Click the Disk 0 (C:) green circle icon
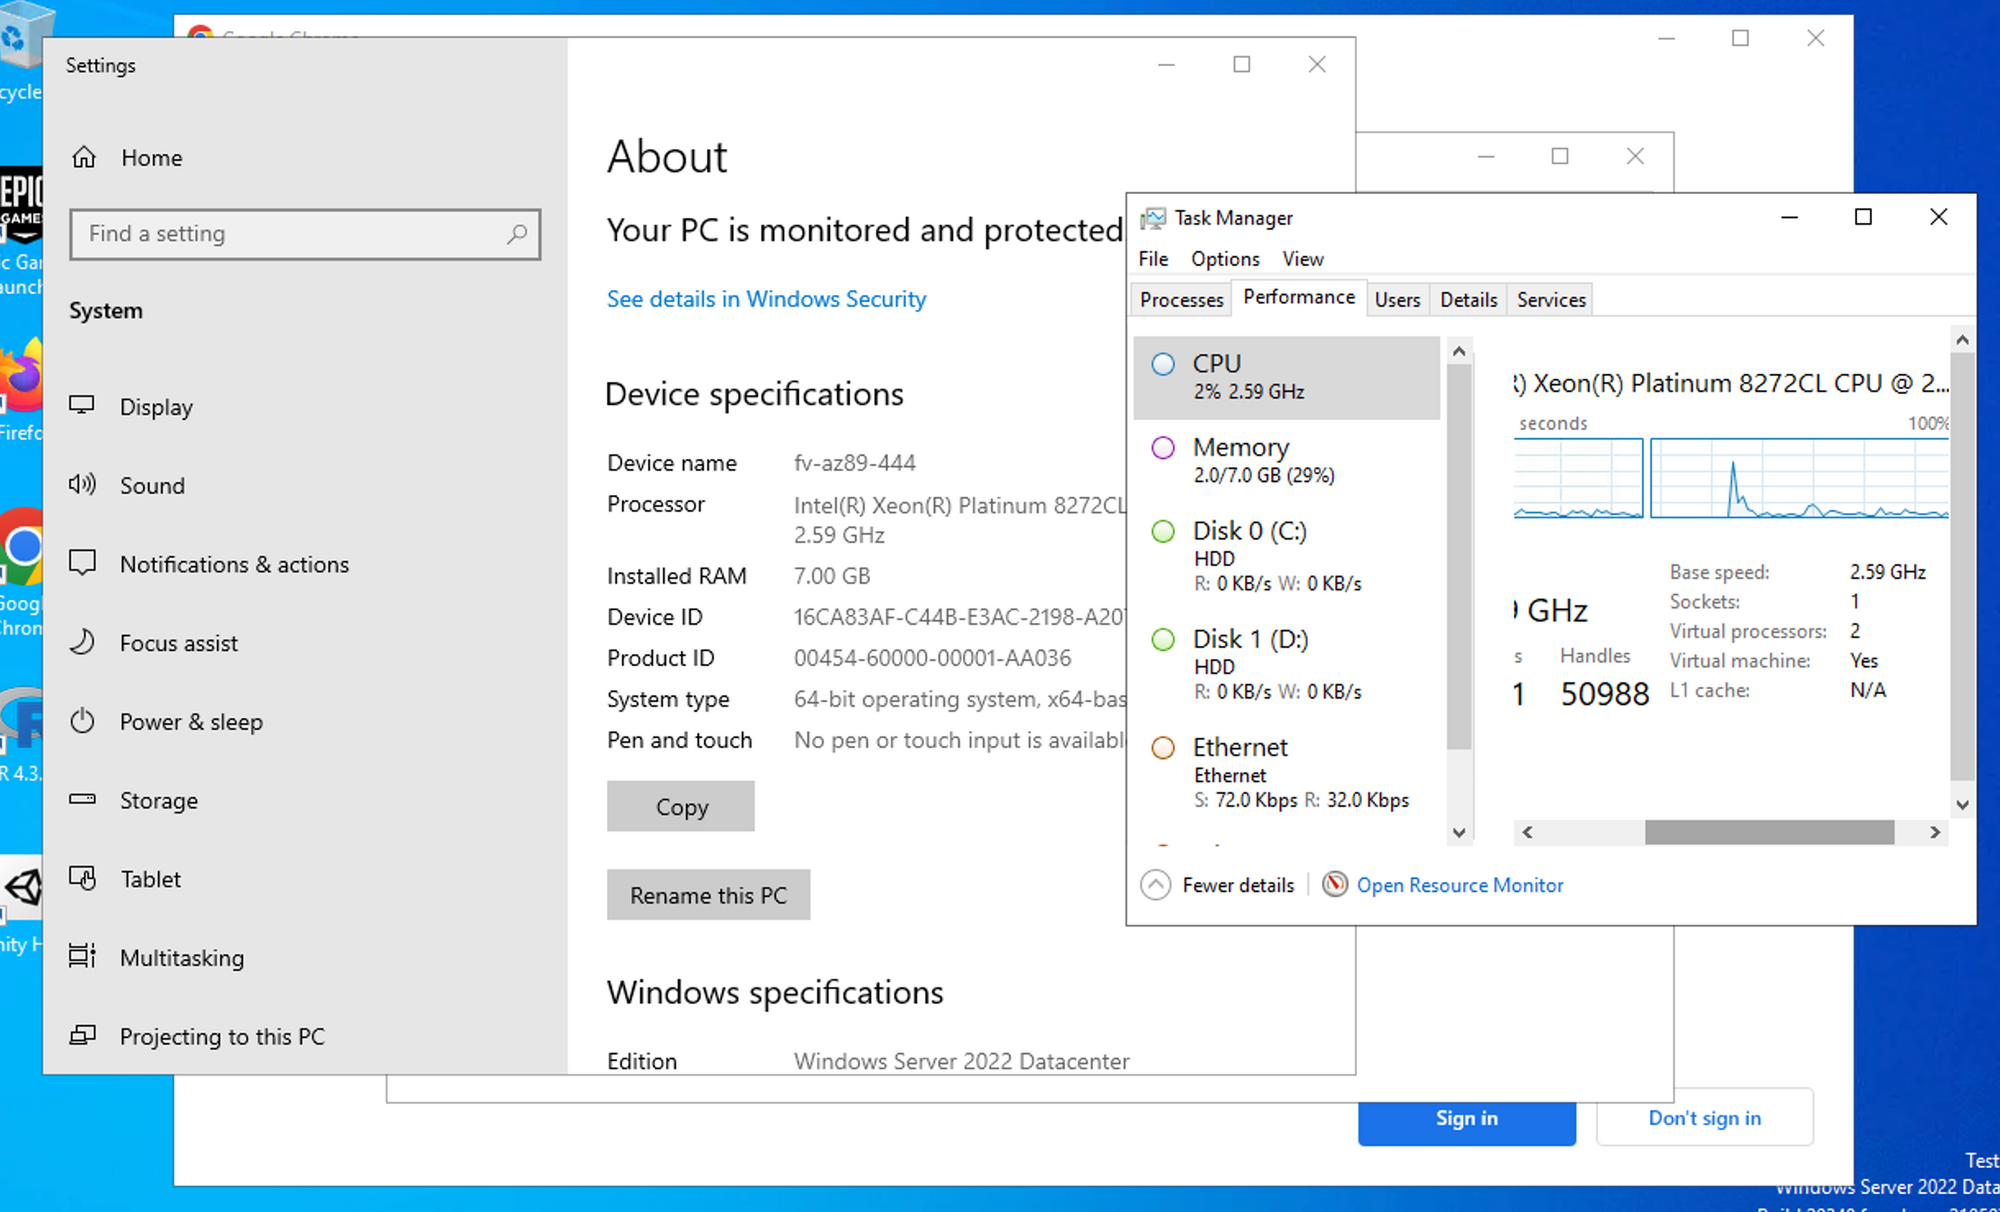This screenshot has height=1212, width=2000. [x=1163, y=531]
